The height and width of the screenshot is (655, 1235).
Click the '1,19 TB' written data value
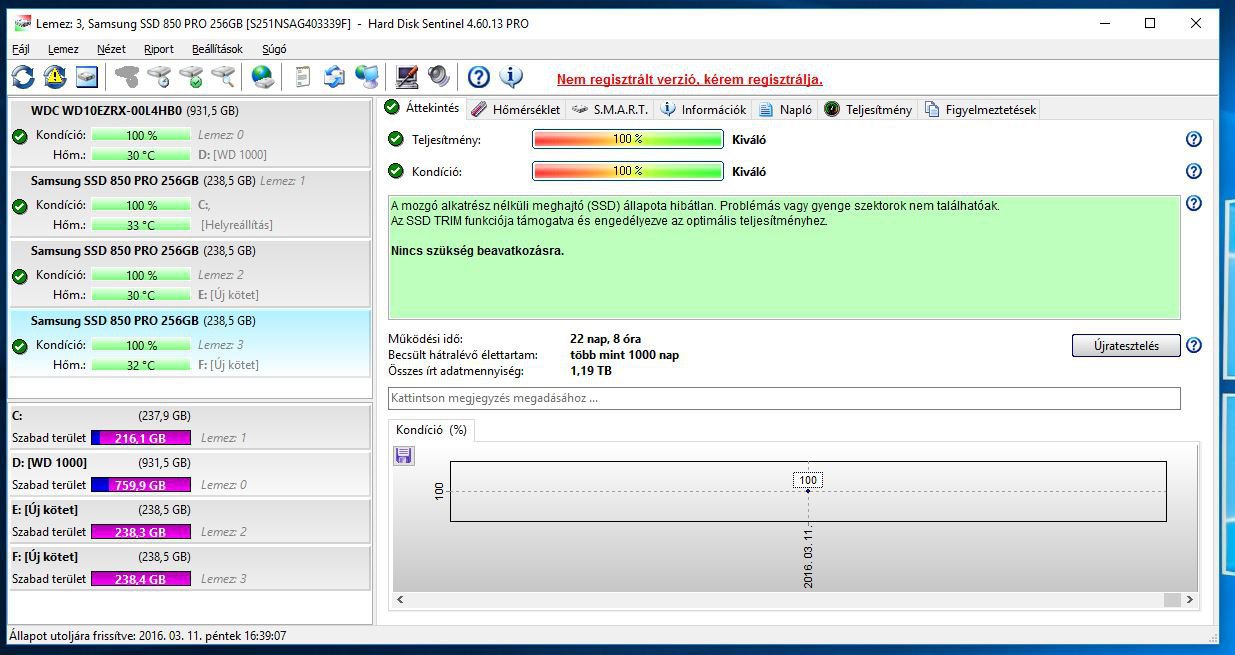[x=591, y=371]
